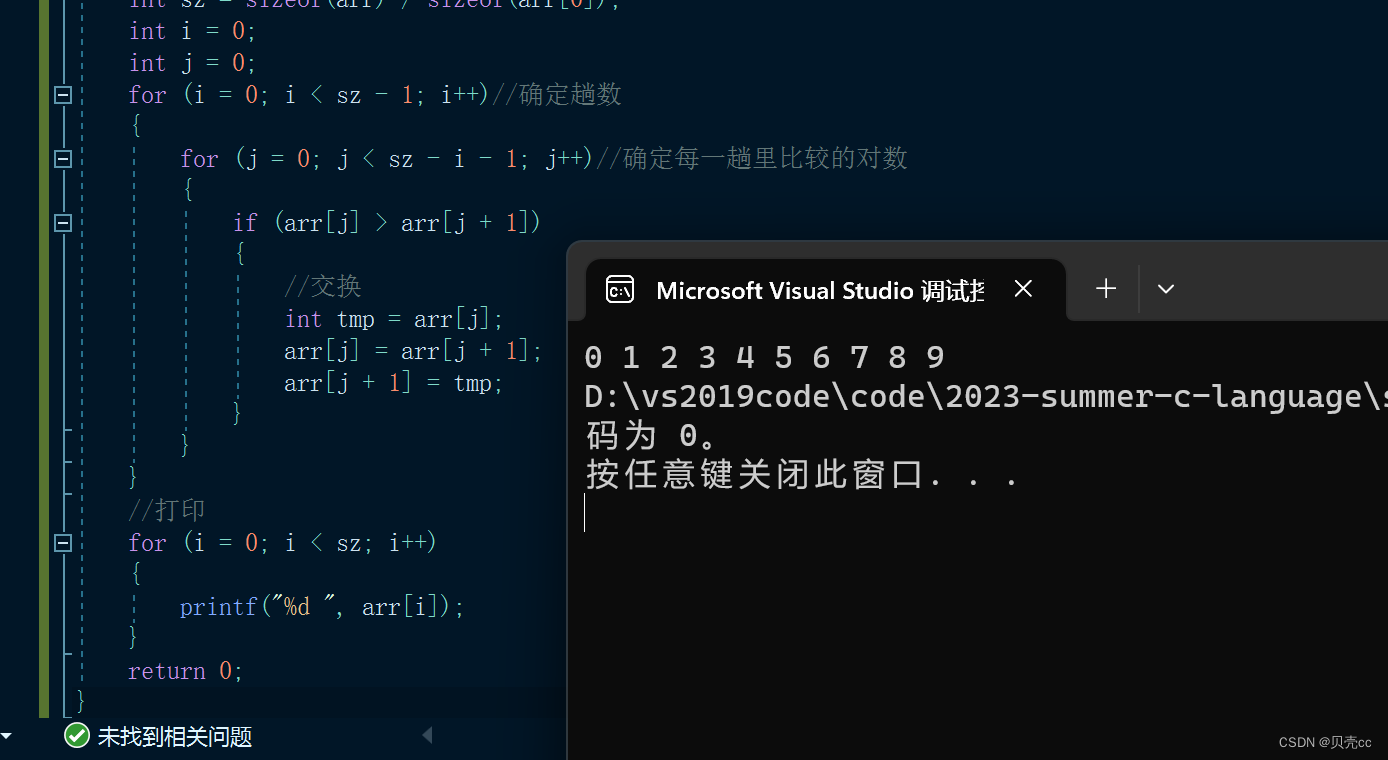Image resolution: width=1388 pixels, height=760 pixels.
Task: Click the horizontal scrollbar left arrow
Action: (x=427, y=736)
